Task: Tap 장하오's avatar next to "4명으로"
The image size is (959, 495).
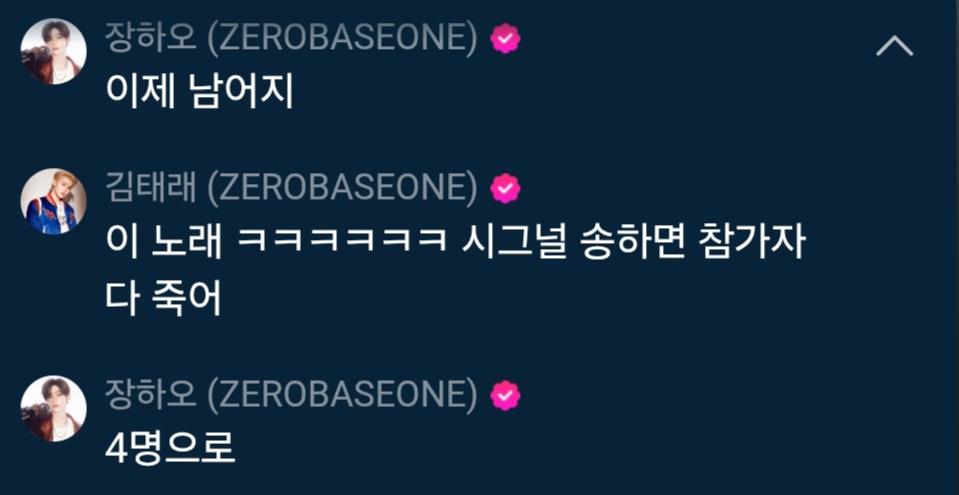Action: [54, 408]
